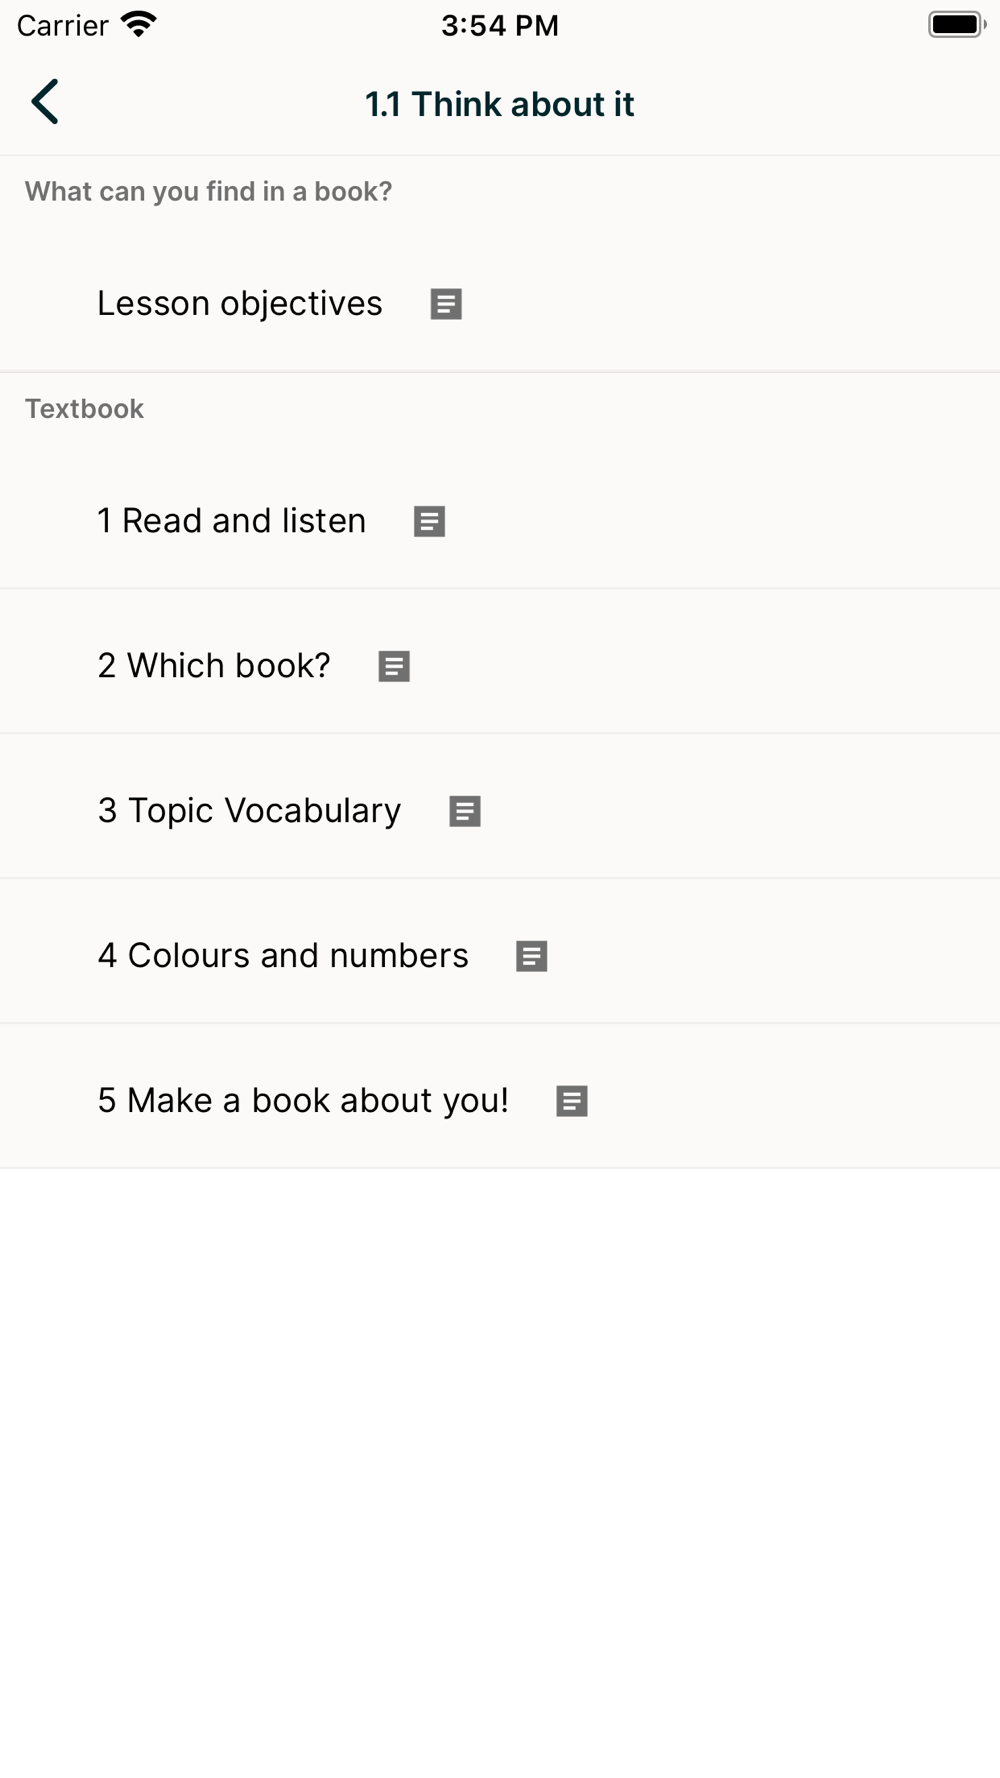Screen dimensions: 1000x1778
Task: Open the Lesson objectives item
Action: tap(240, 304)
